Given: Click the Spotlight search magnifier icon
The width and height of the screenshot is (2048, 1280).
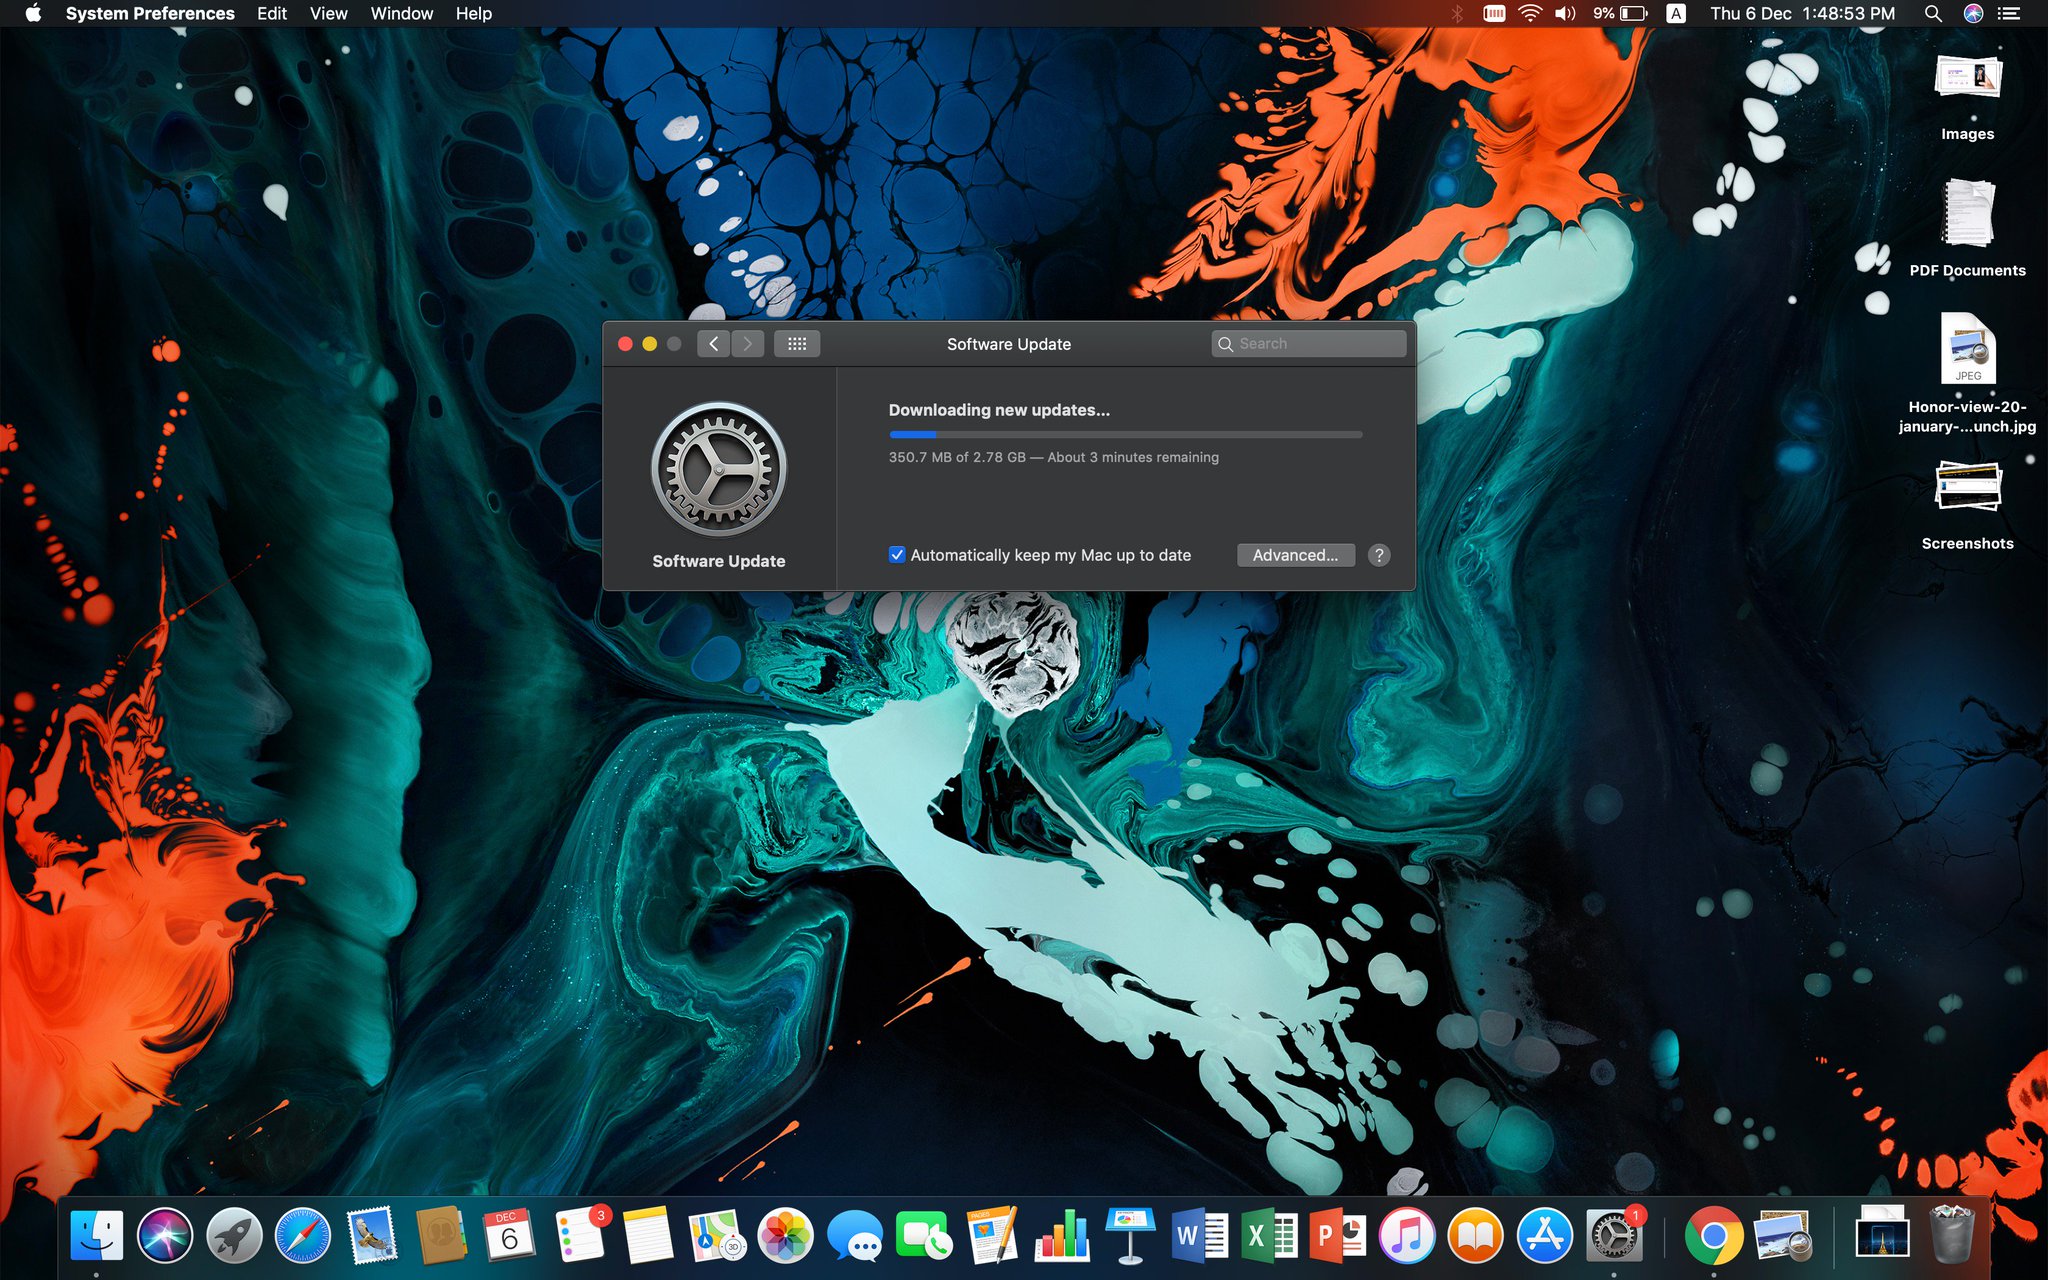Looking at the screenshot, I should 1932,13.
